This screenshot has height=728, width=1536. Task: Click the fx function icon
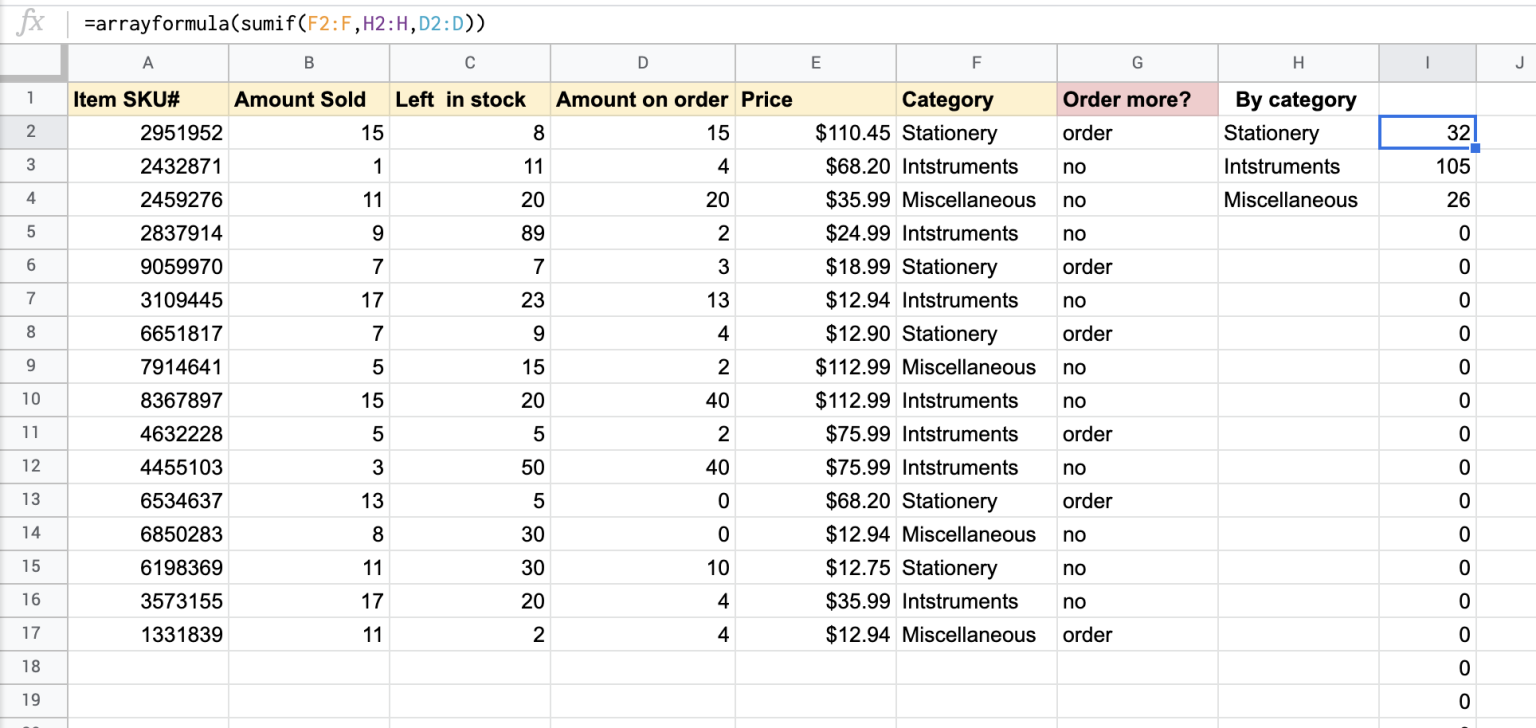(30, 22)
